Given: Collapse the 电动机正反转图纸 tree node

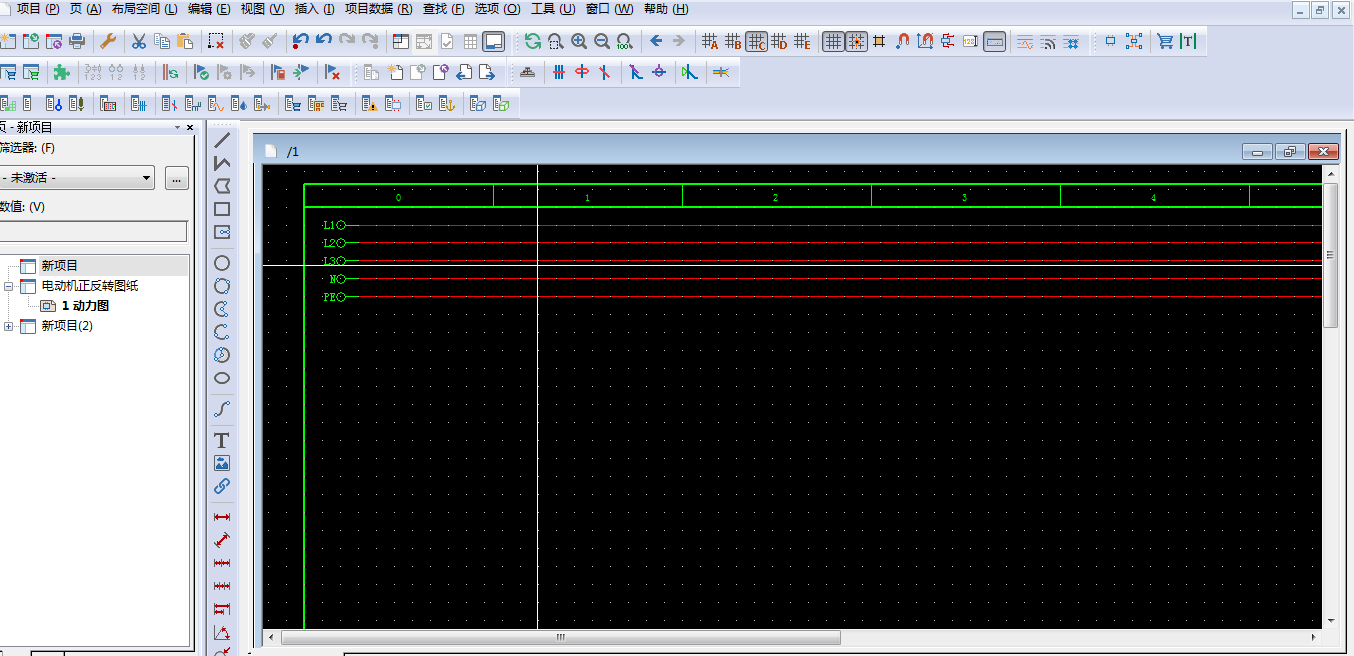Looking at the screenshot, I should (9, 286).
